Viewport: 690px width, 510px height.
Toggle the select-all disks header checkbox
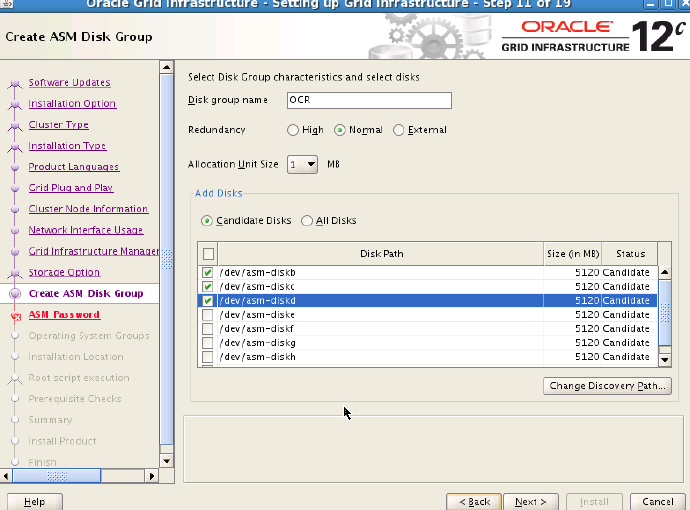click(208, 254)
